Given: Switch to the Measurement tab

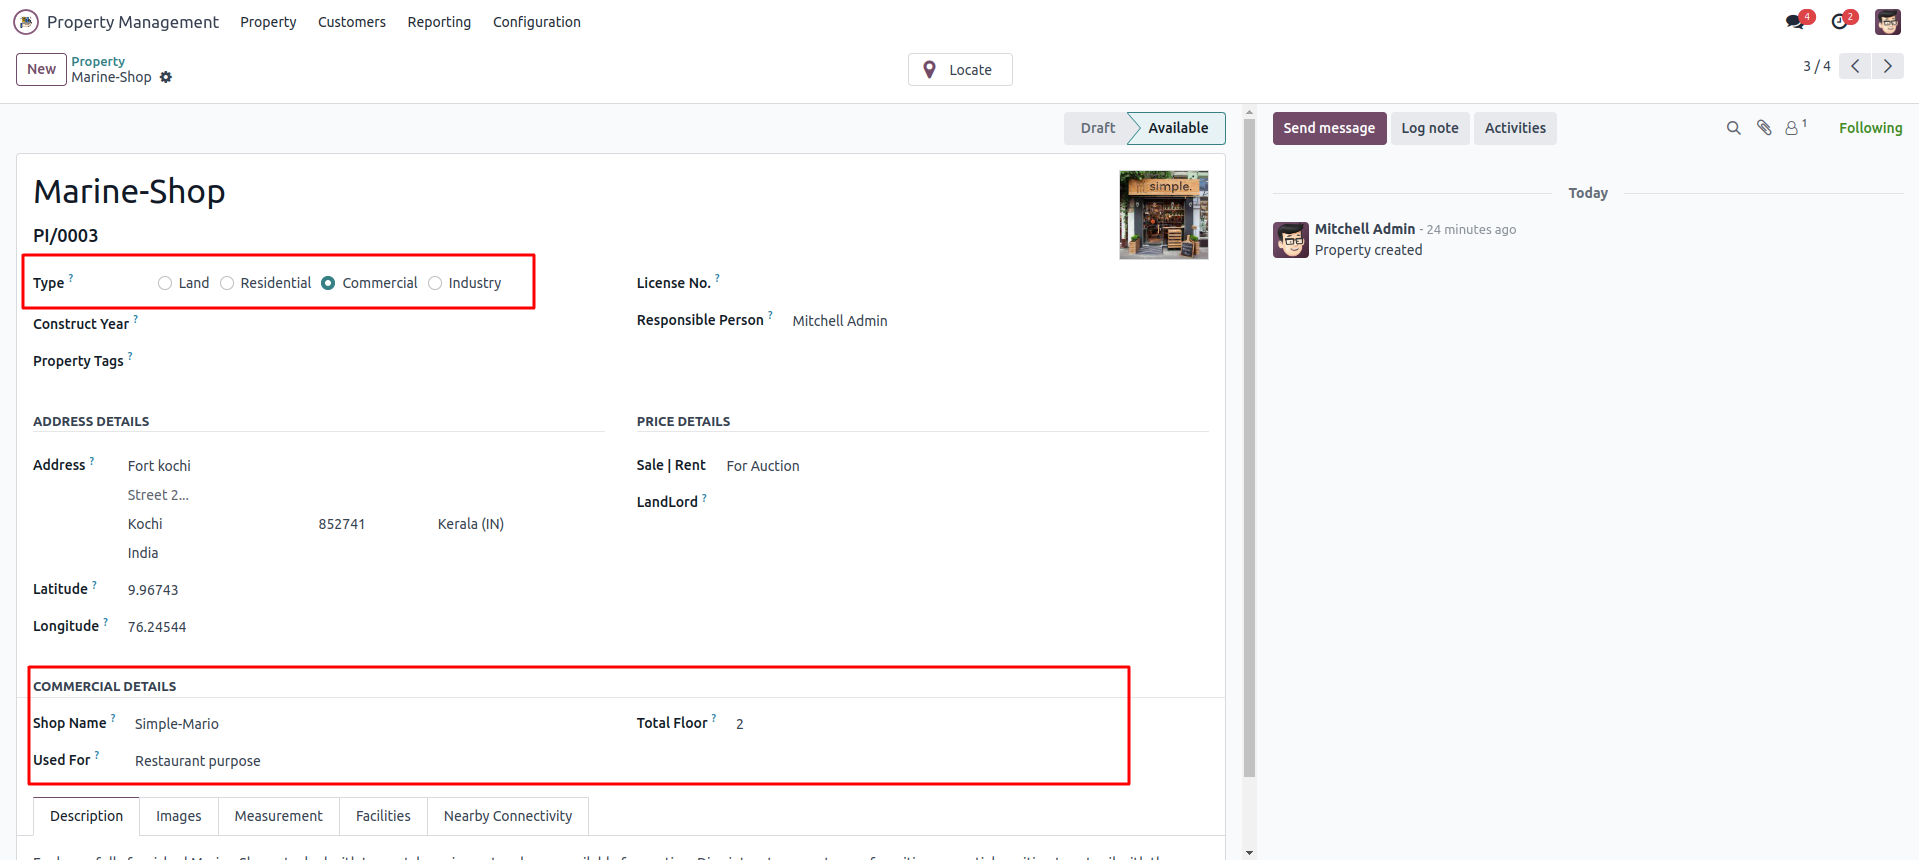Looking at the screenshot, I should 279,816.
